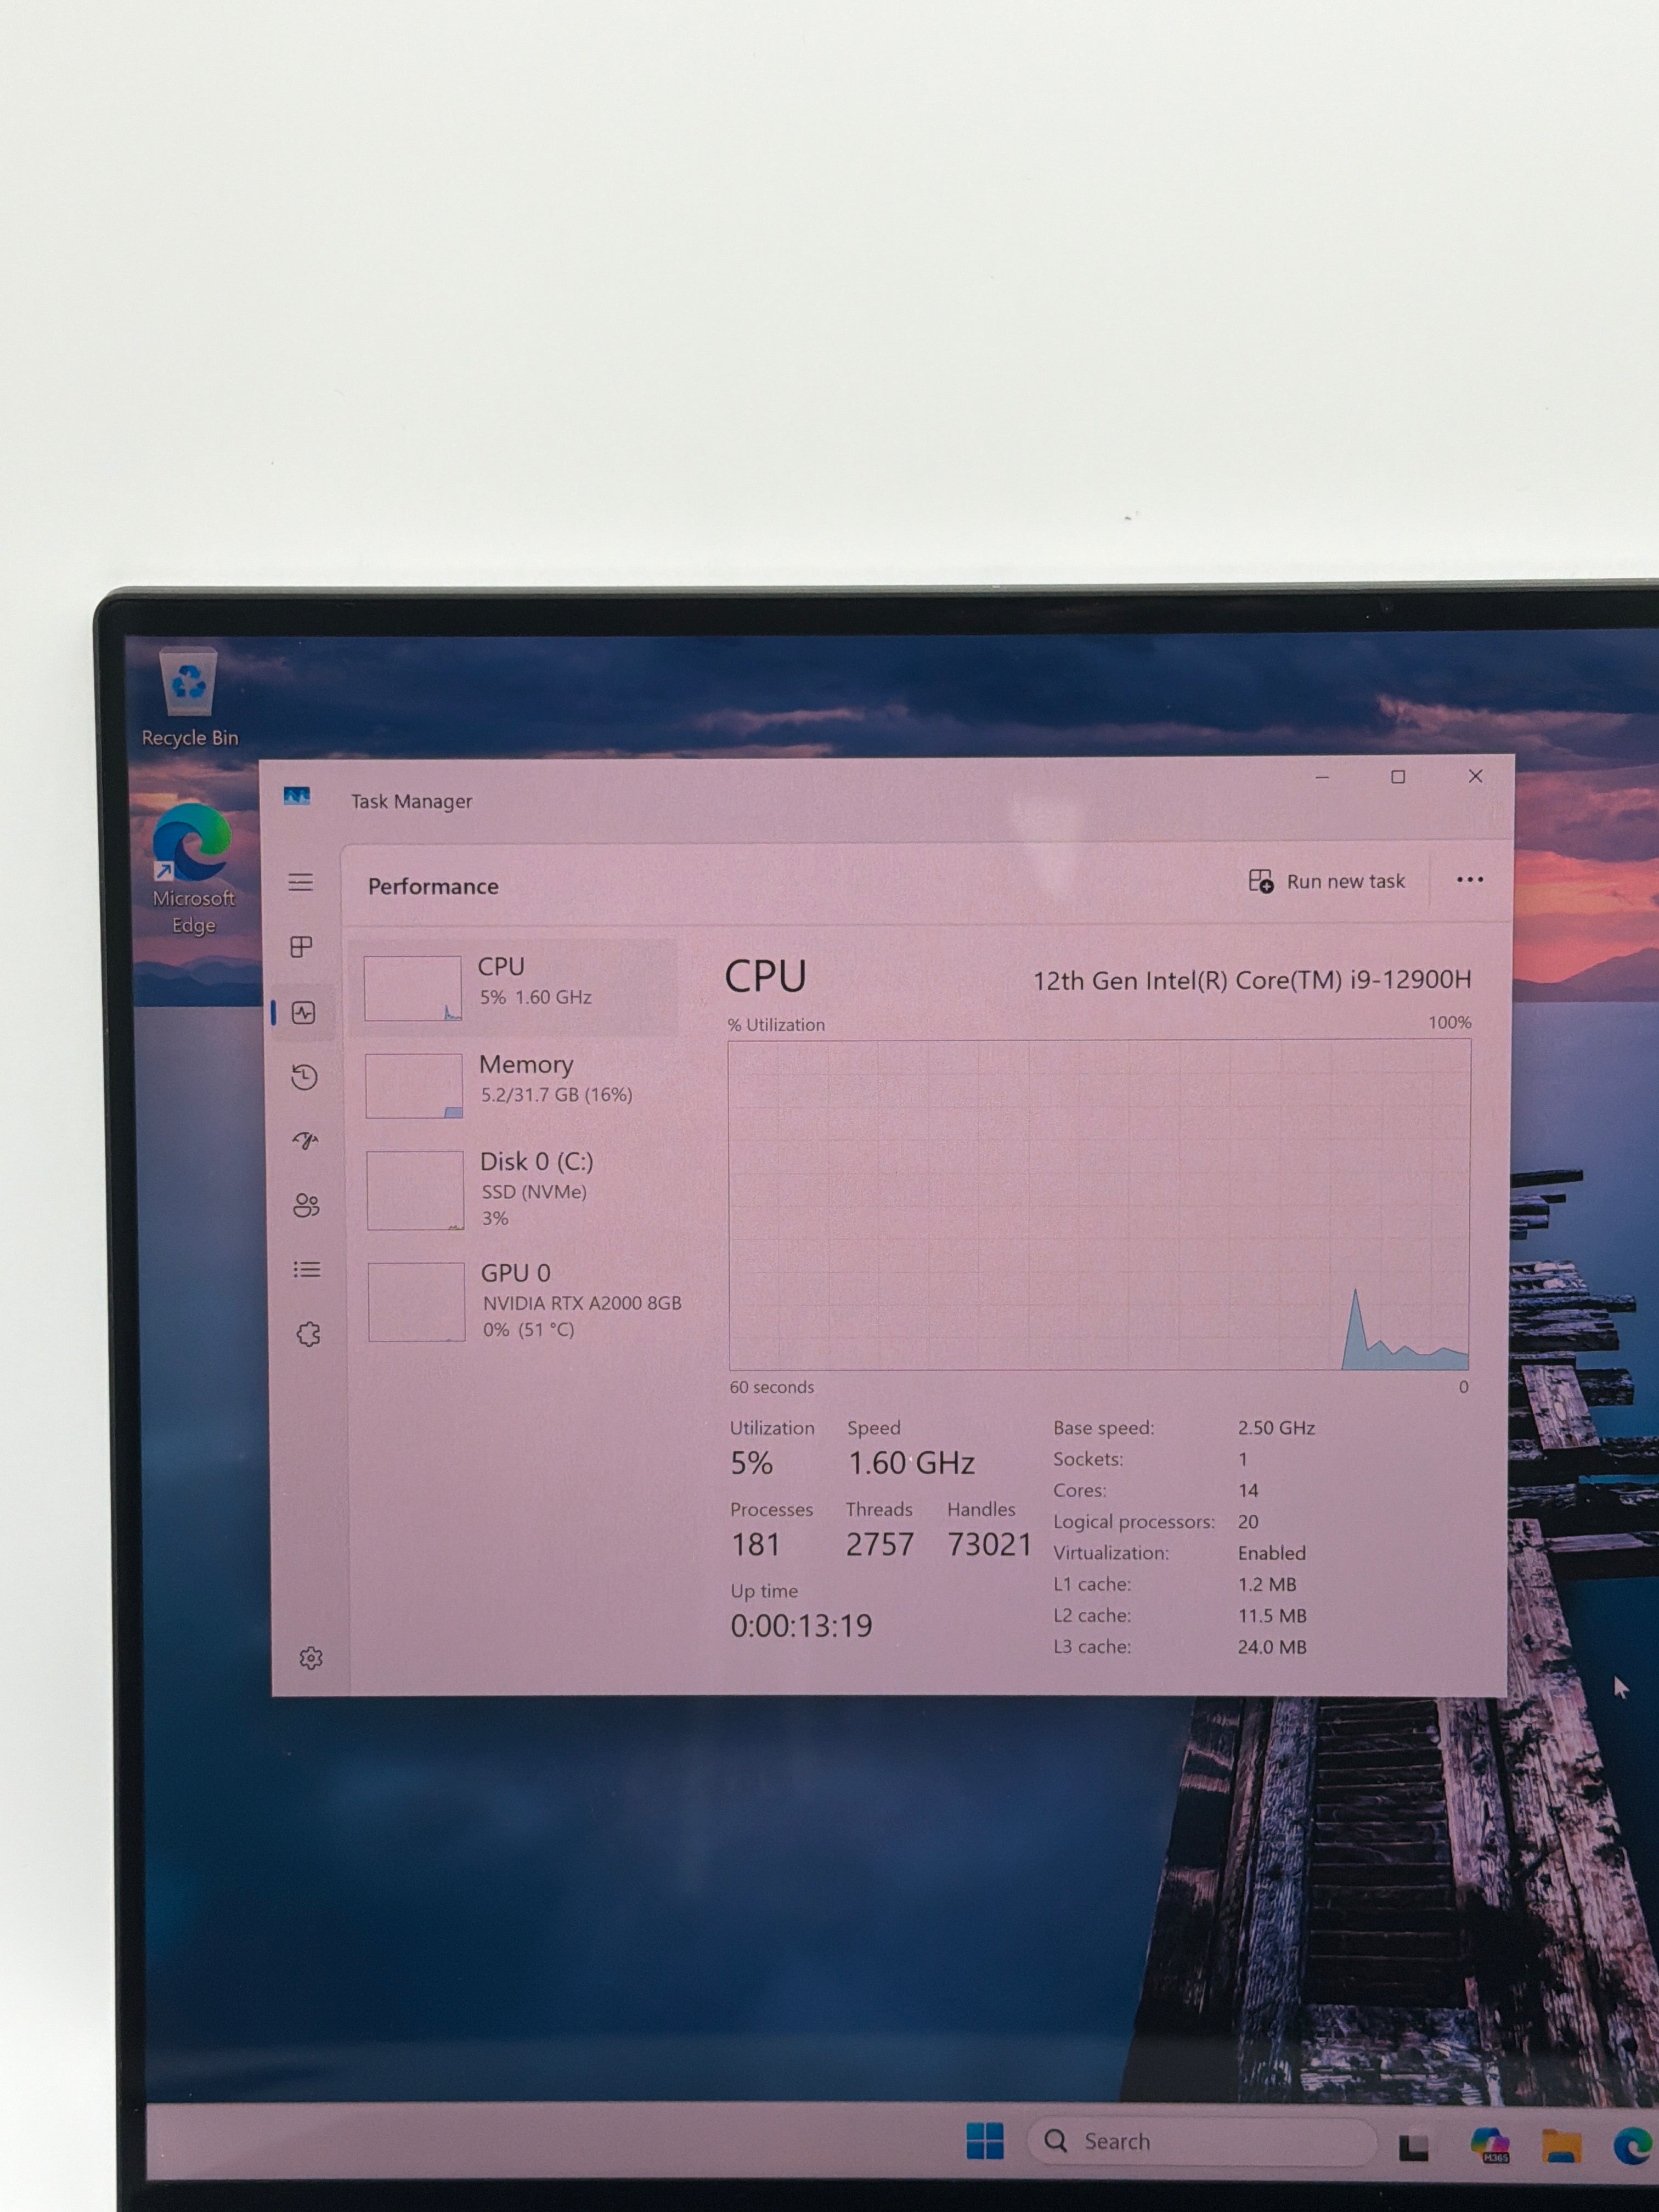Open the Services page puzzle icon
Image resolution: width=1659 pixels, height=2212 pixels.
point(308,1334)
